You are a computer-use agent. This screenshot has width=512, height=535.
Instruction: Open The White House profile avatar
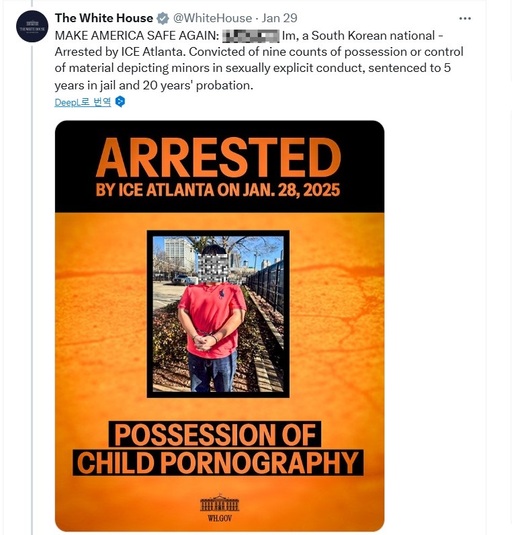(32, 26)
